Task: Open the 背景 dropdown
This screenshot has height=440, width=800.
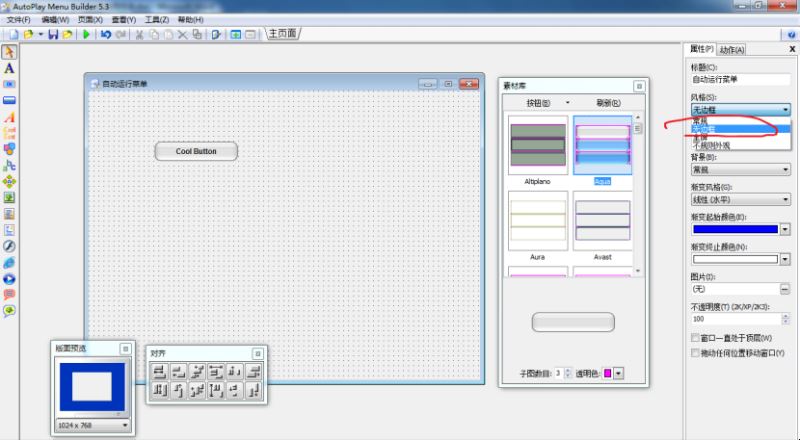Action: pyautogui.click(x=740, y=169)
